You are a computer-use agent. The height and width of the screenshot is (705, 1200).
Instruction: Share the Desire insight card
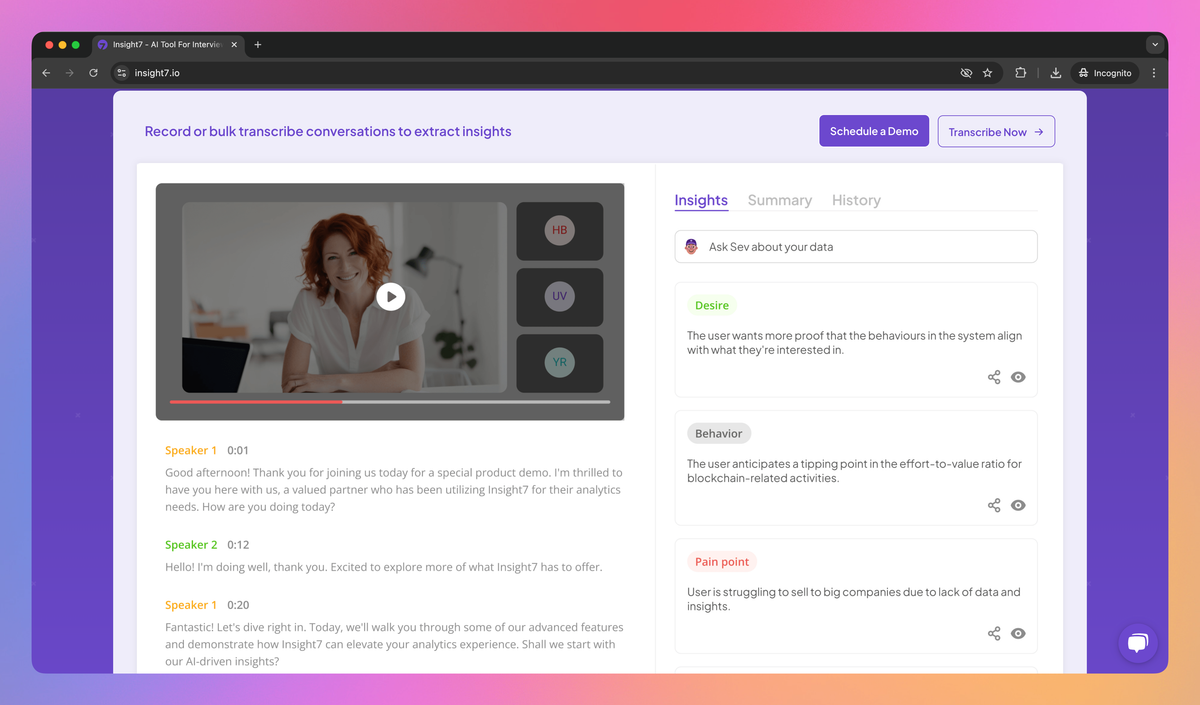click(x=994, y=377)
